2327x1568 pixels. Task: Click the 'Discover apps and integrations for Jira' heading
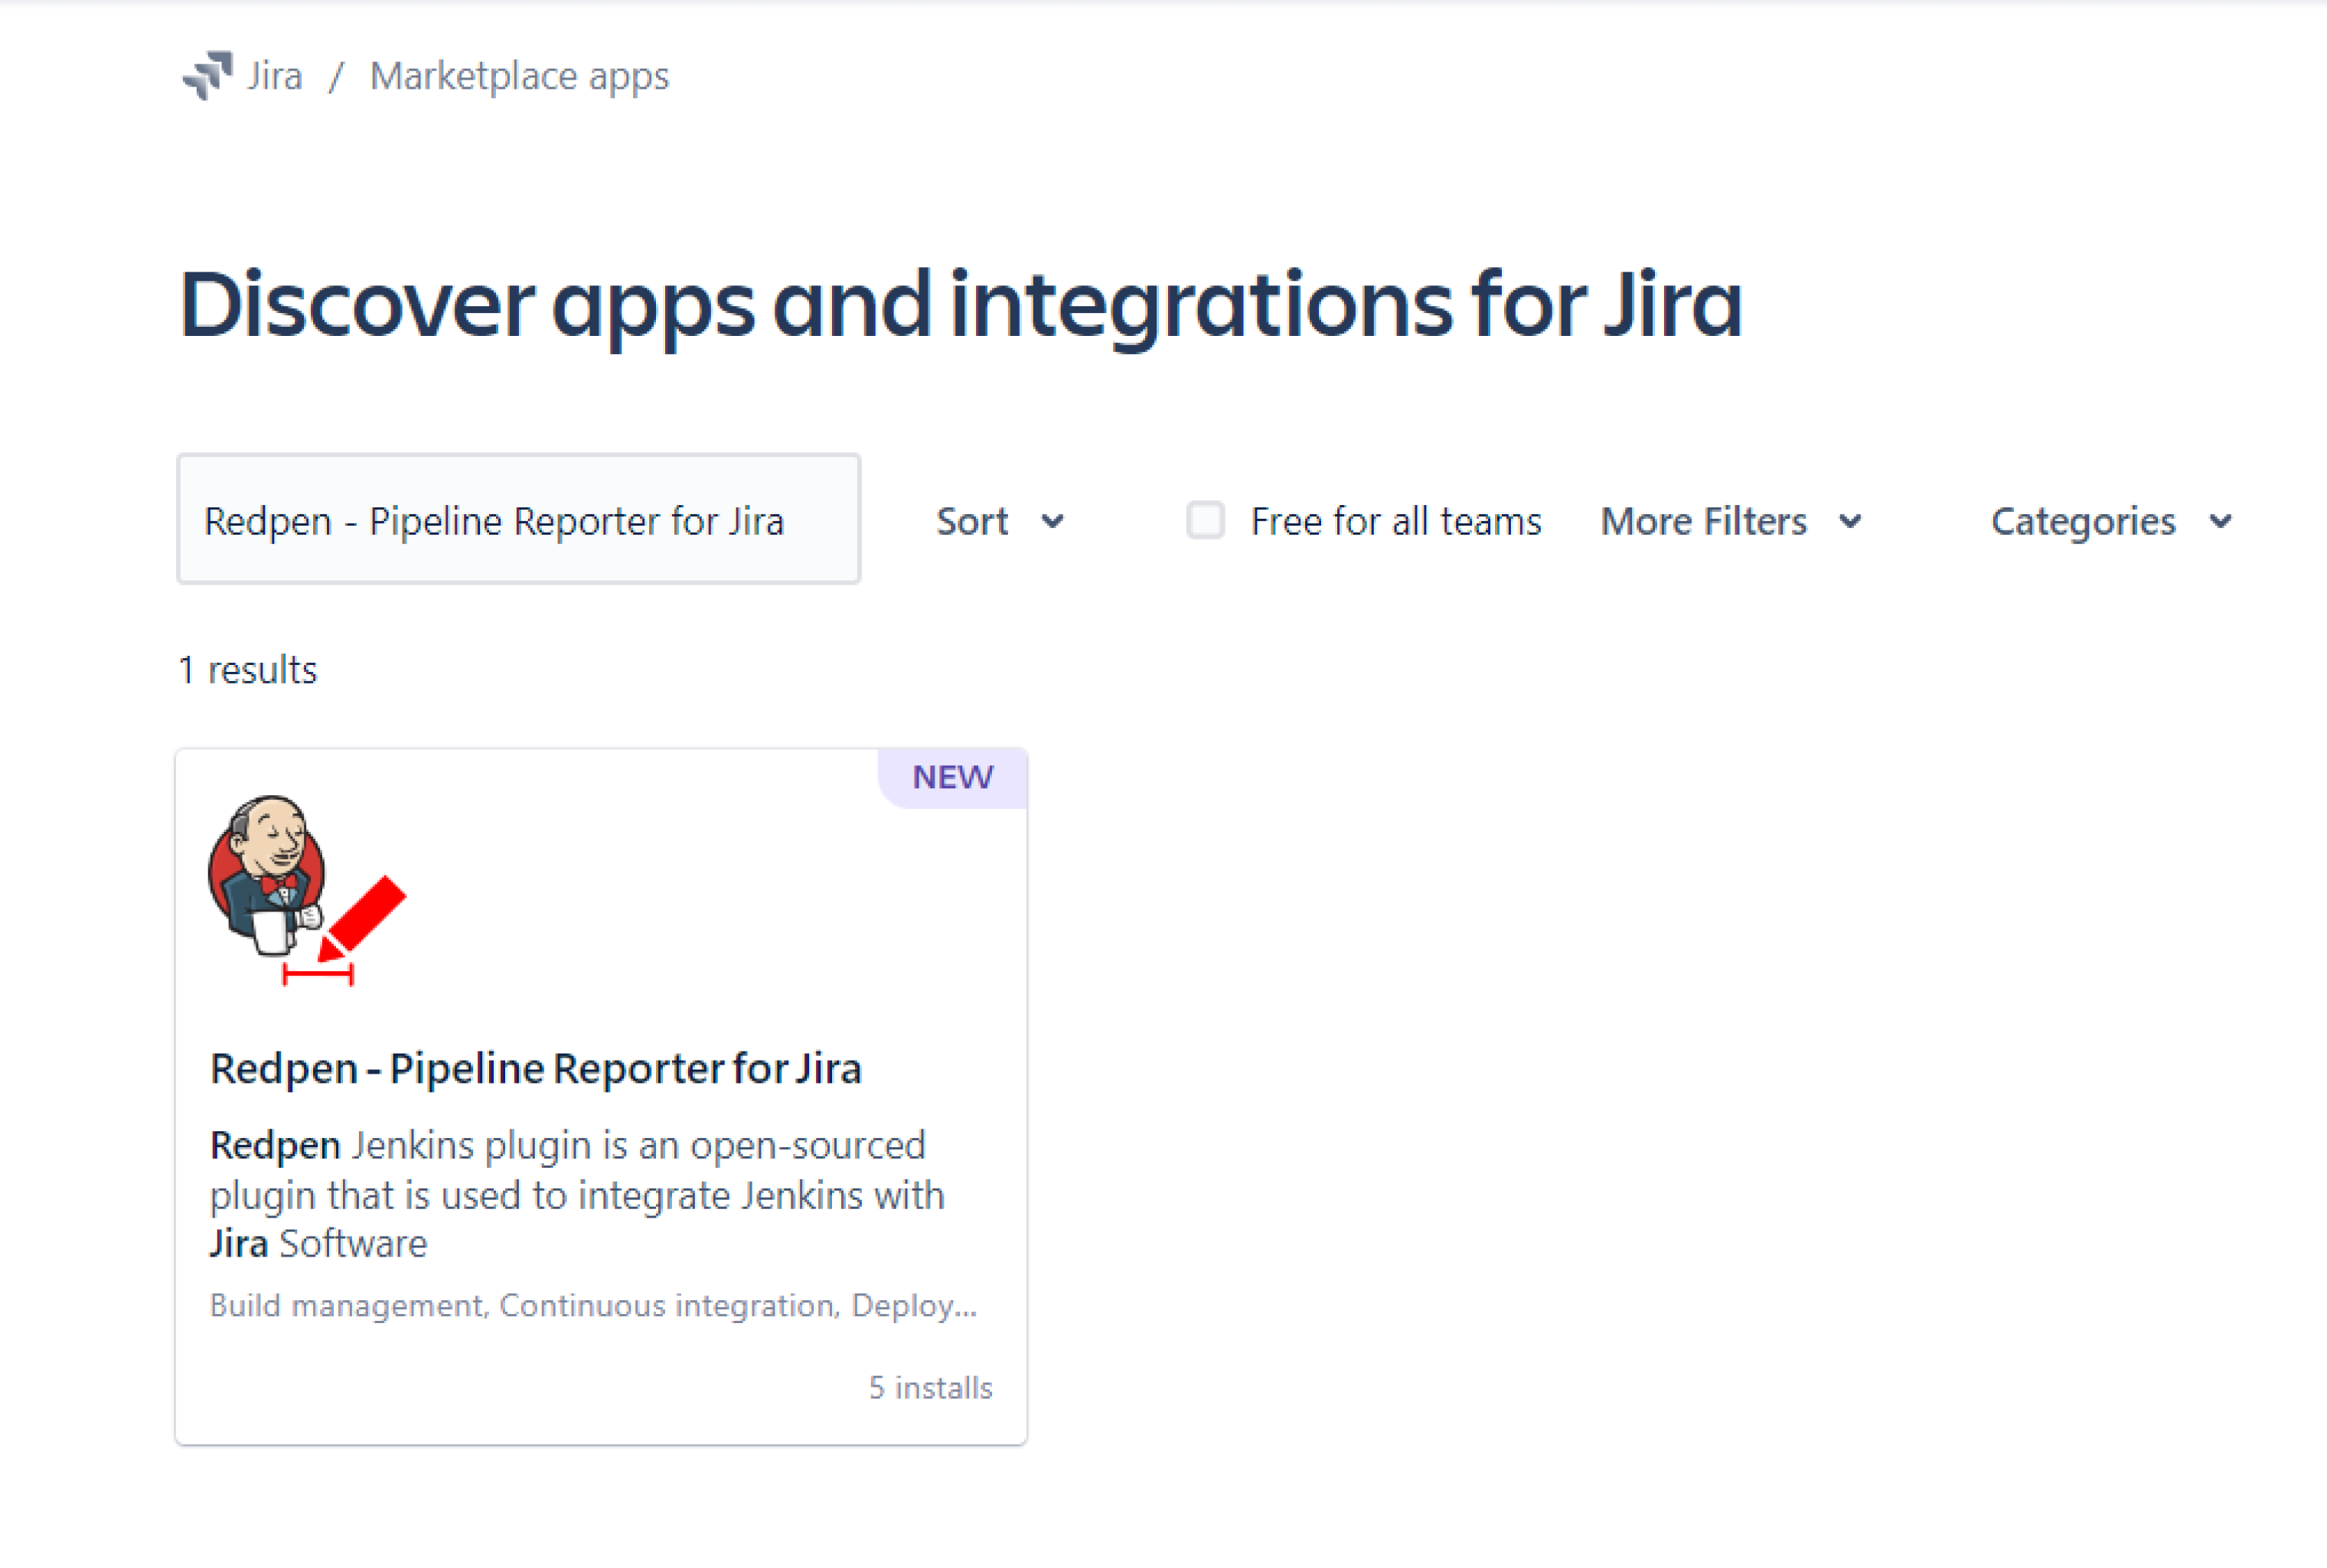pyautogui.click(x=961, y=305)
